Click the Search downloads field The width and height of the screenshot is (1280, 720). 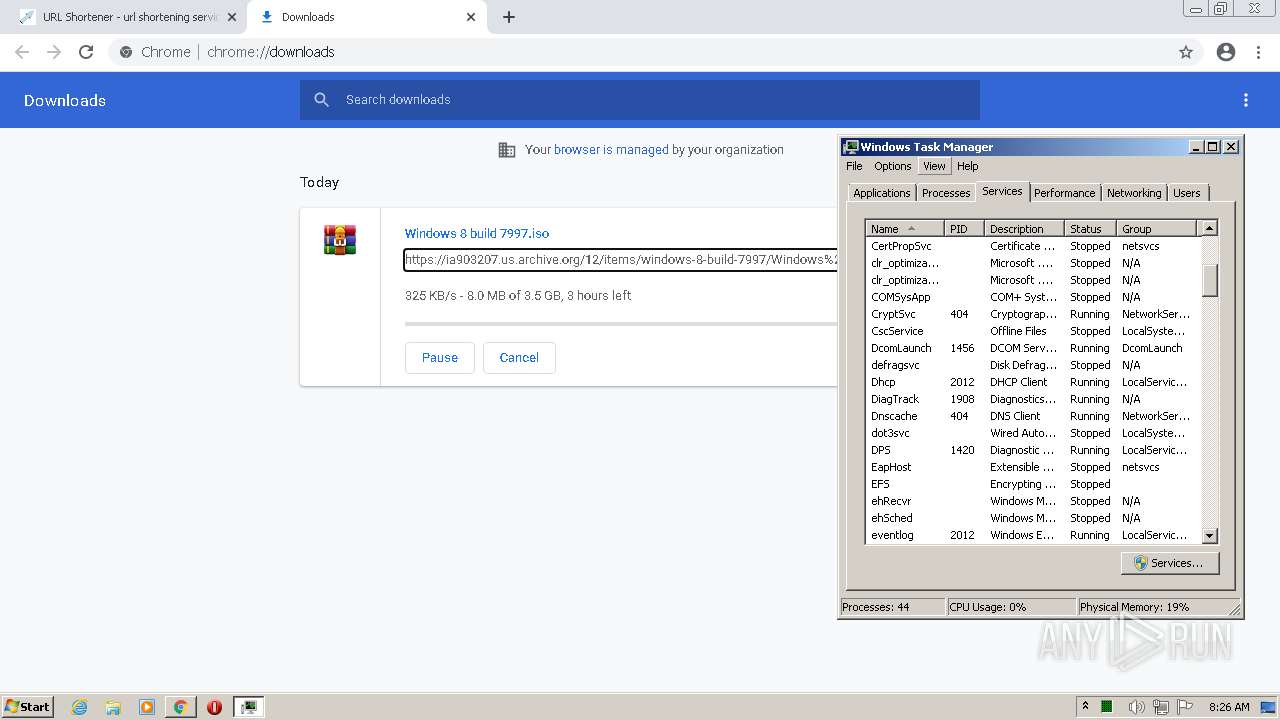640,100
